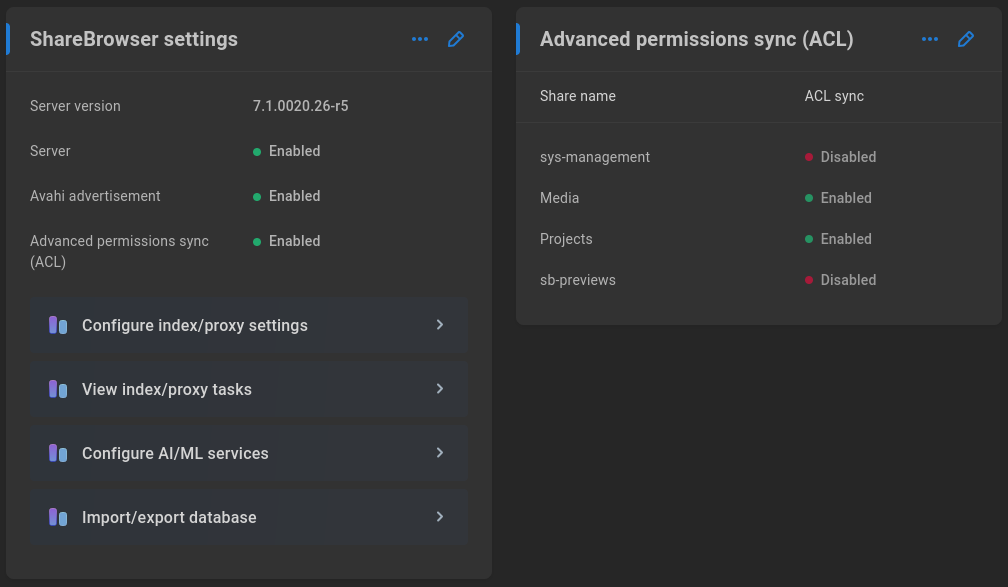The height and width of the screenshot is (587, 1008).
Task: Click the Avahi advertisement label
Action: (95, 196)
